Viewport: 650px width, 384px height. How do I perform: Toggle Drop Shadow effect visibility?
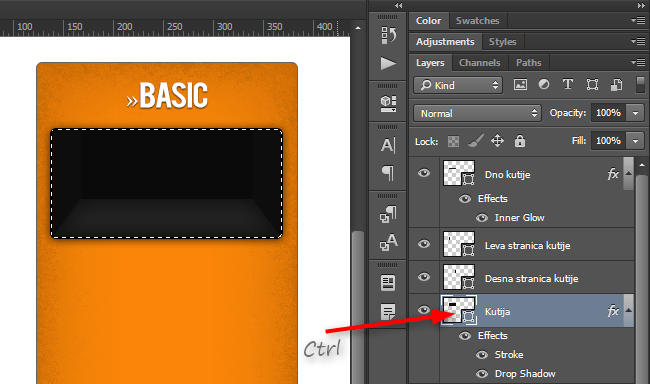pyautogui.click(x=482, y=374)
